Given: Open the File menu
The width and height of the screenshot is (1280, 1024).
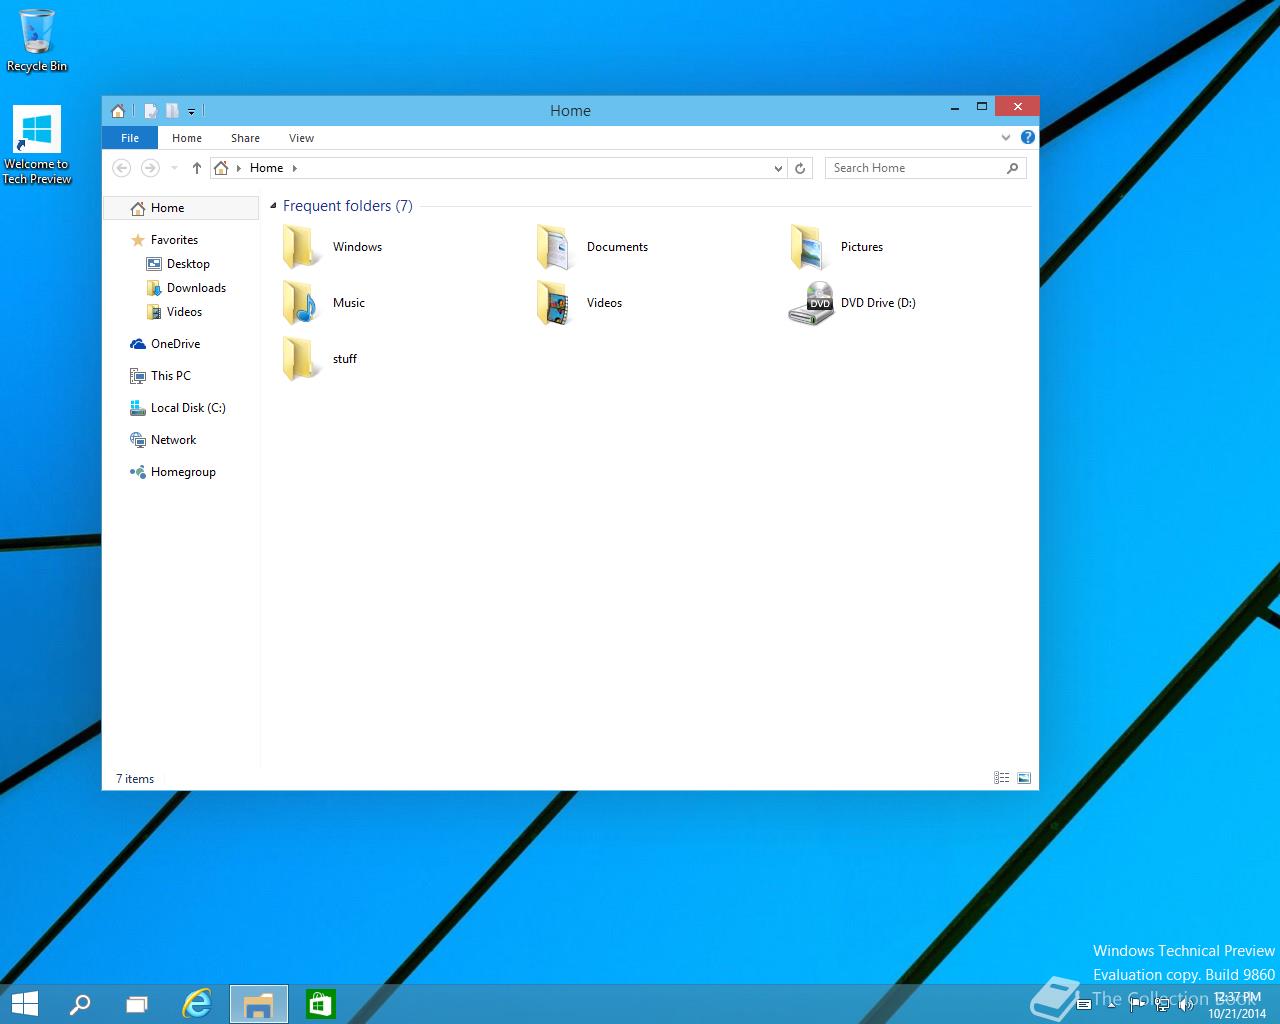Looking at the screenshot, I should click(x=130, y=138).
